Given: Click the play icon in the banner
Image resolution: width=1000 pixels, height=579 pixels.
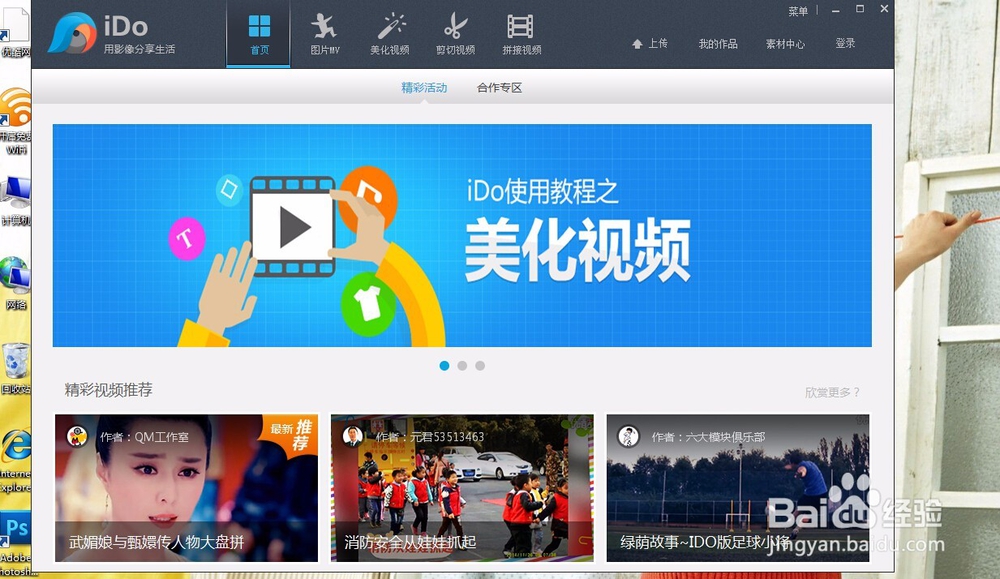Looking at the screenshot, I should point(293,227).
